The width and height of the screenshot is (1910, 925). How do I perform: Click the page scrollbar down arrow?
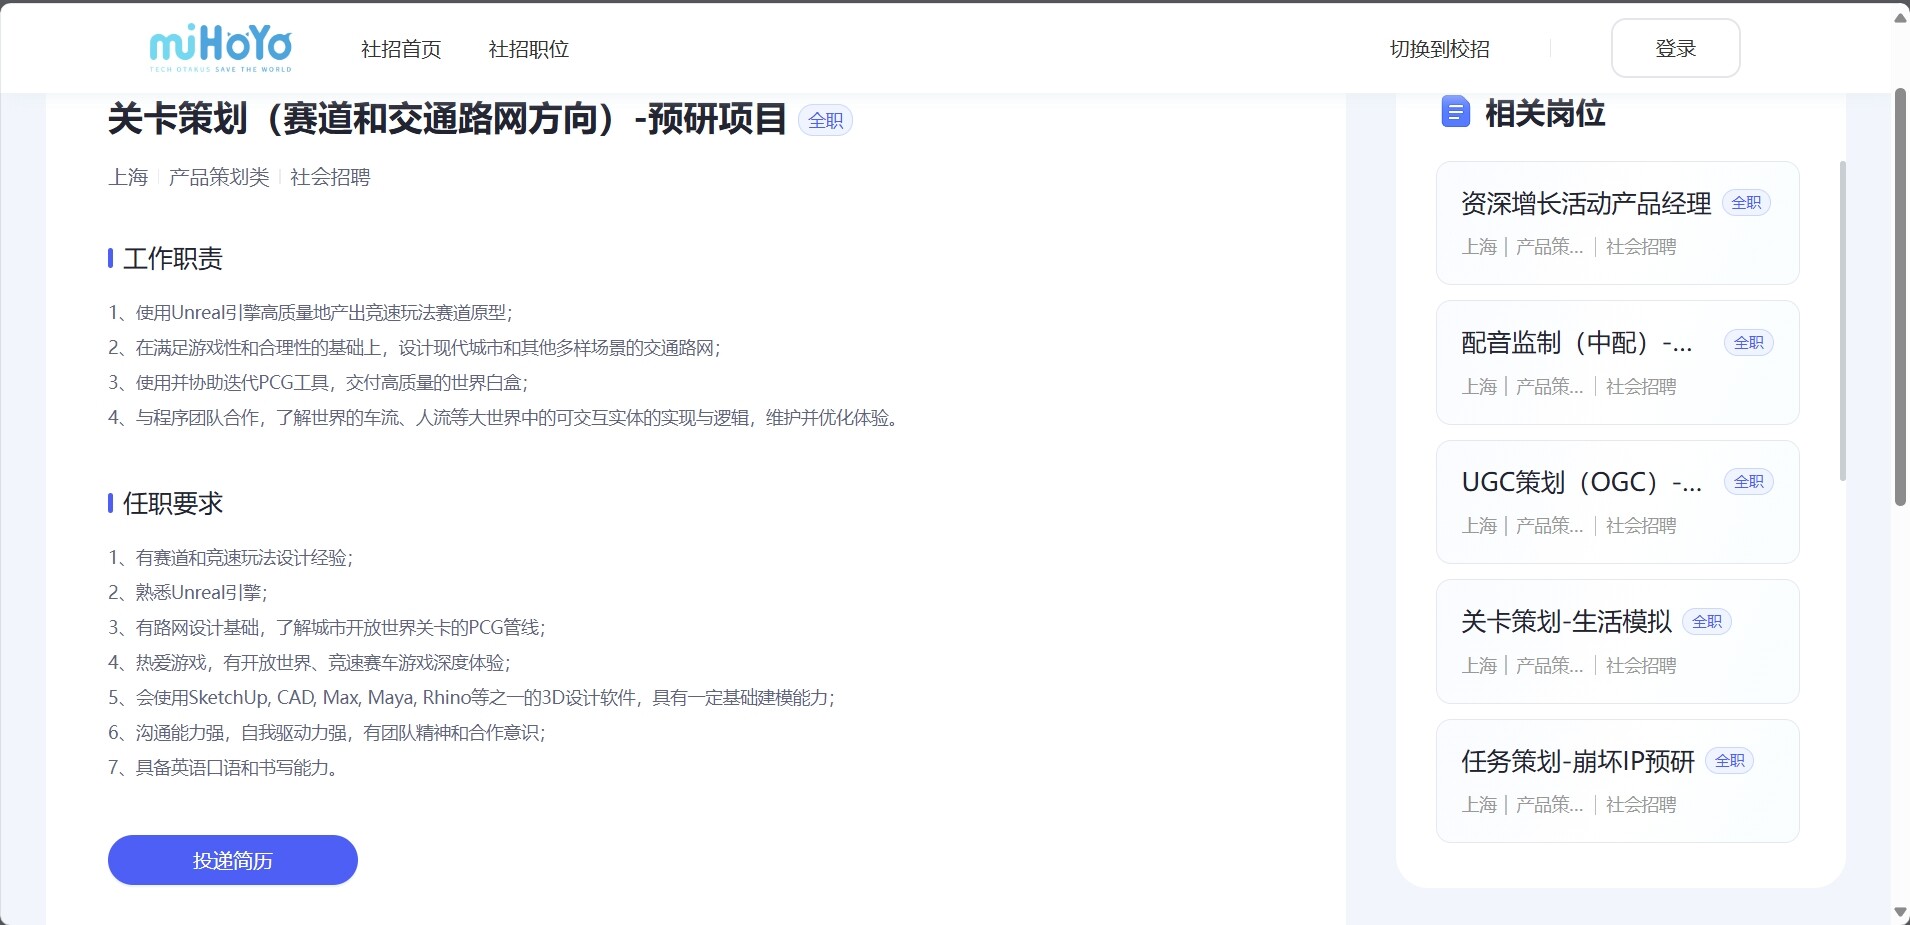pos(1900,912)
